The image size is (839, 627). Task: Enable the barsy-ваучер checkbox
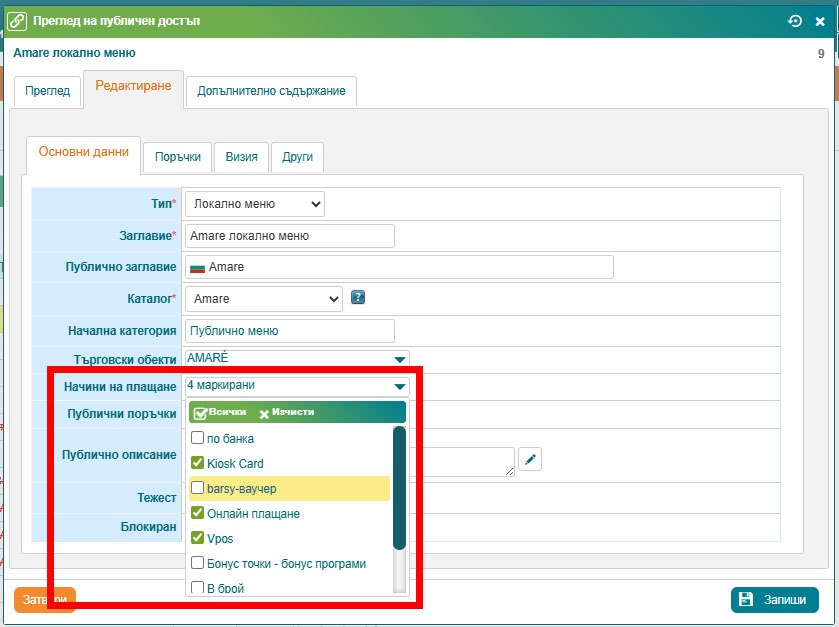(x=198, y=488)
